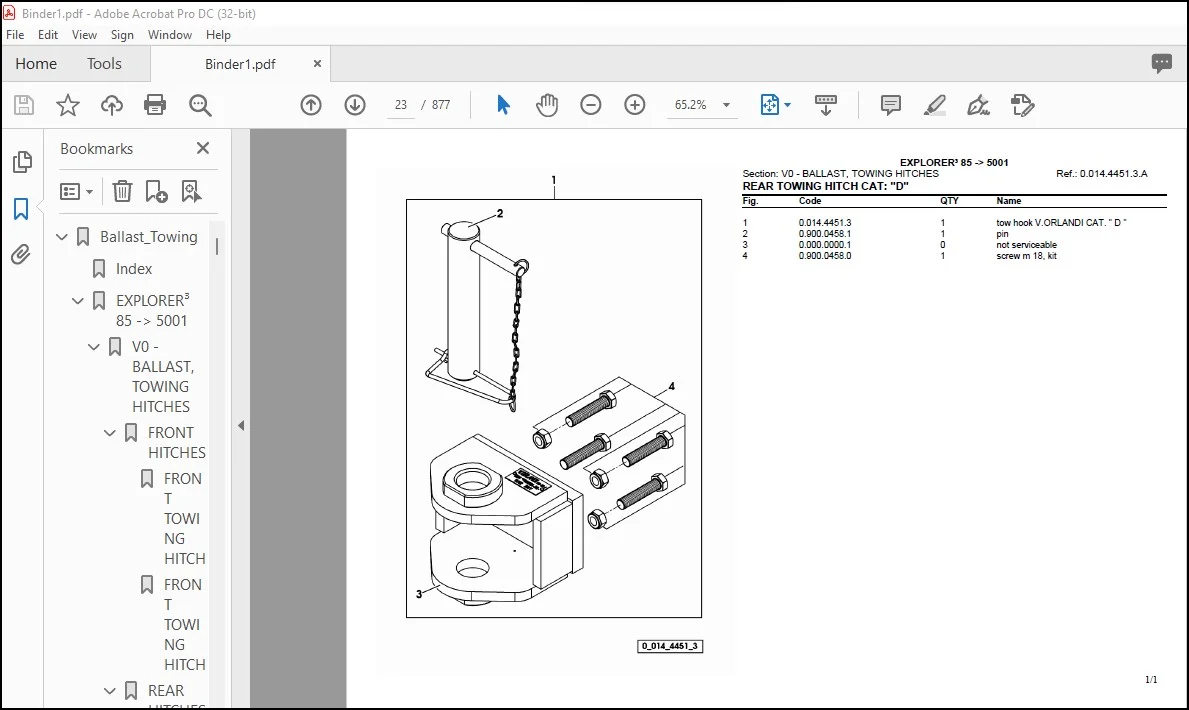The width and height of the screenshot is (1189, 710).
Task: Activate the selection arrow tool
Action: pos(503,105)
